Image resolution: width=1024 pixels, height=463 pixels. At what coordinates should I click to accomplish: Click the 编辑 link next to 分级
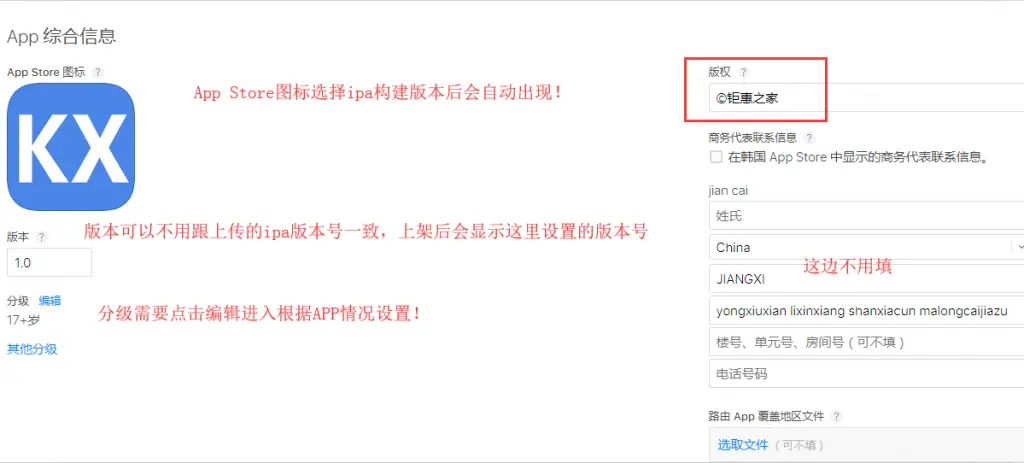coord(50,301)
